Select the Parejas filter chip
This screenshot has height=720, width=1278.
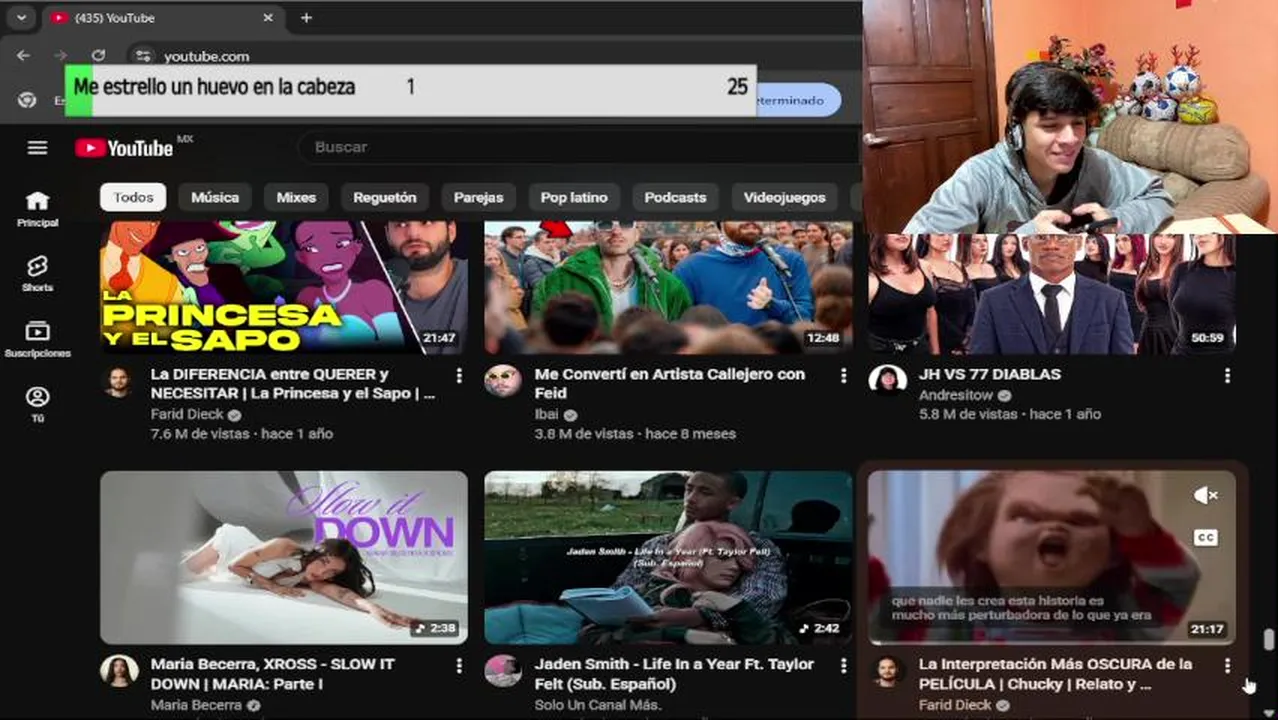click(478, 197)
